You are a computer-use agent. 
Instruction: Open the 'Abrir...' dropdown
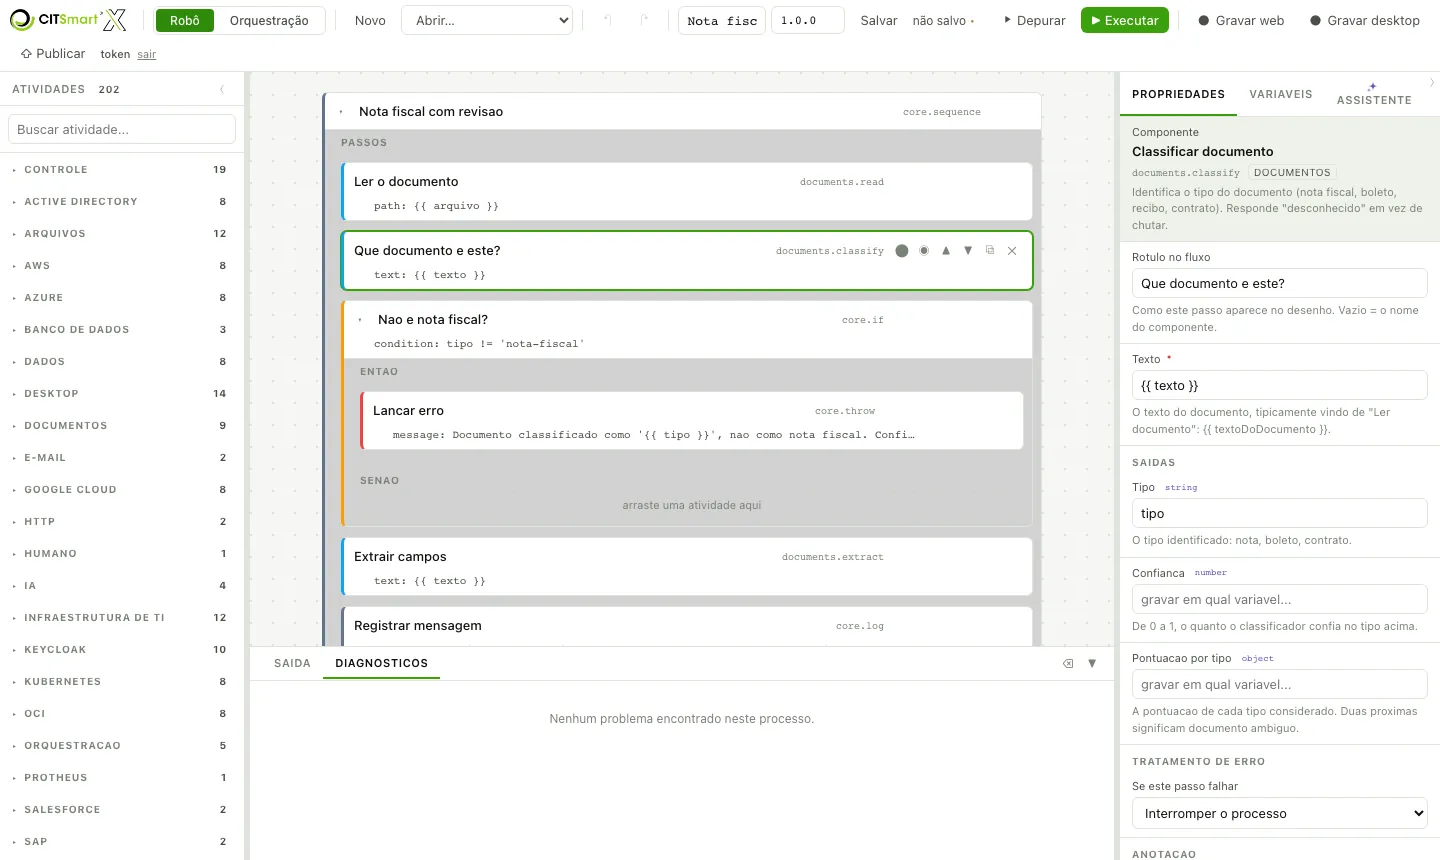[x=487, y=20]
